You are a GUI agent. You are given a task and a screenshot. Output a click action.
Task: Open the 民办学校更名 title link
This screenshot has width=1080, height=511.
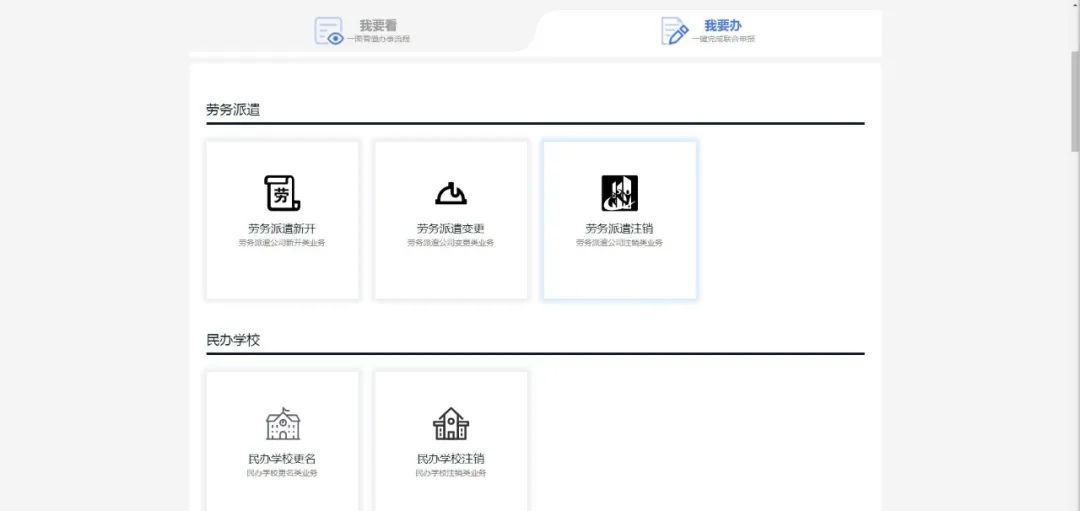click(282, 459)
